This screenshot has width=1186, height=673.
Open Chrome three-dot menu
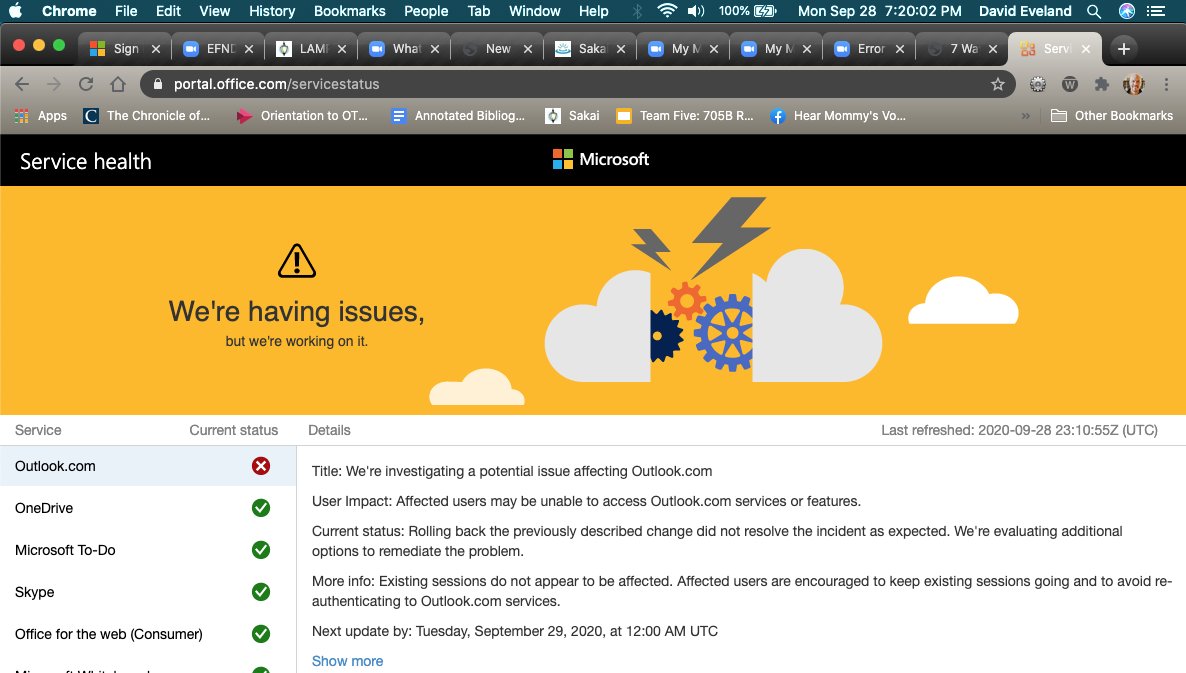(x=1166, y=84)
